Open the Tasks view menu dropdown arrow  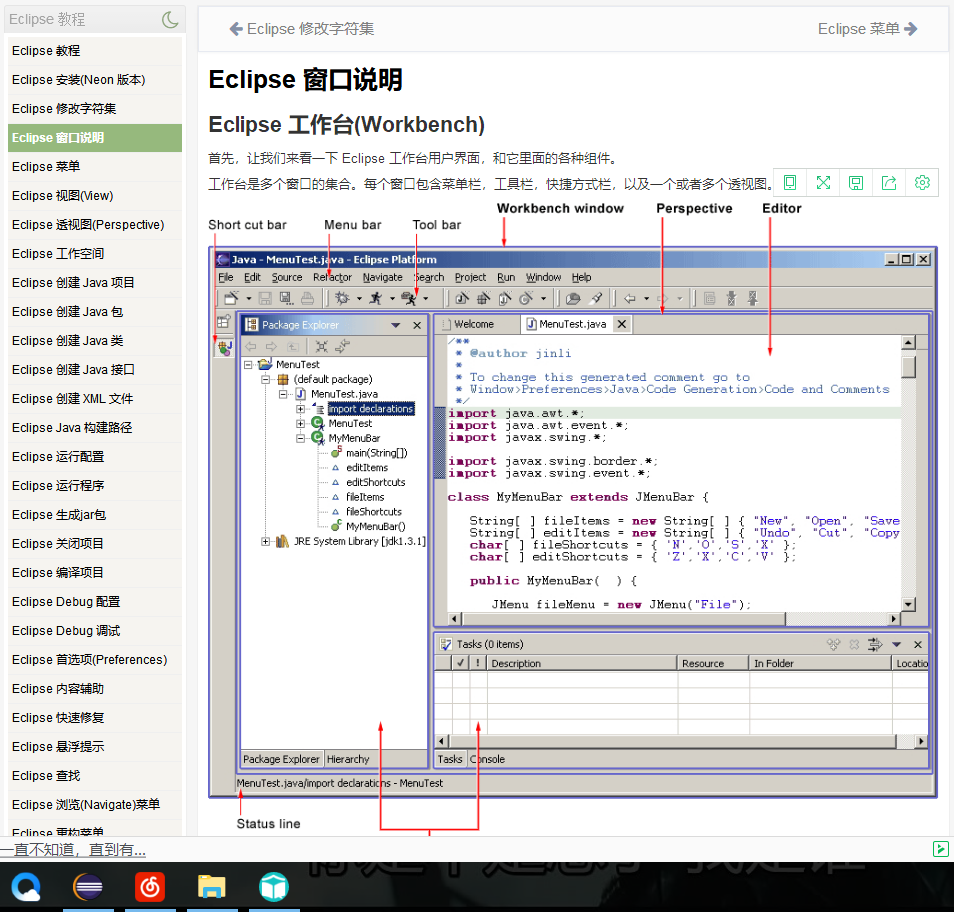tap(896, 644)
